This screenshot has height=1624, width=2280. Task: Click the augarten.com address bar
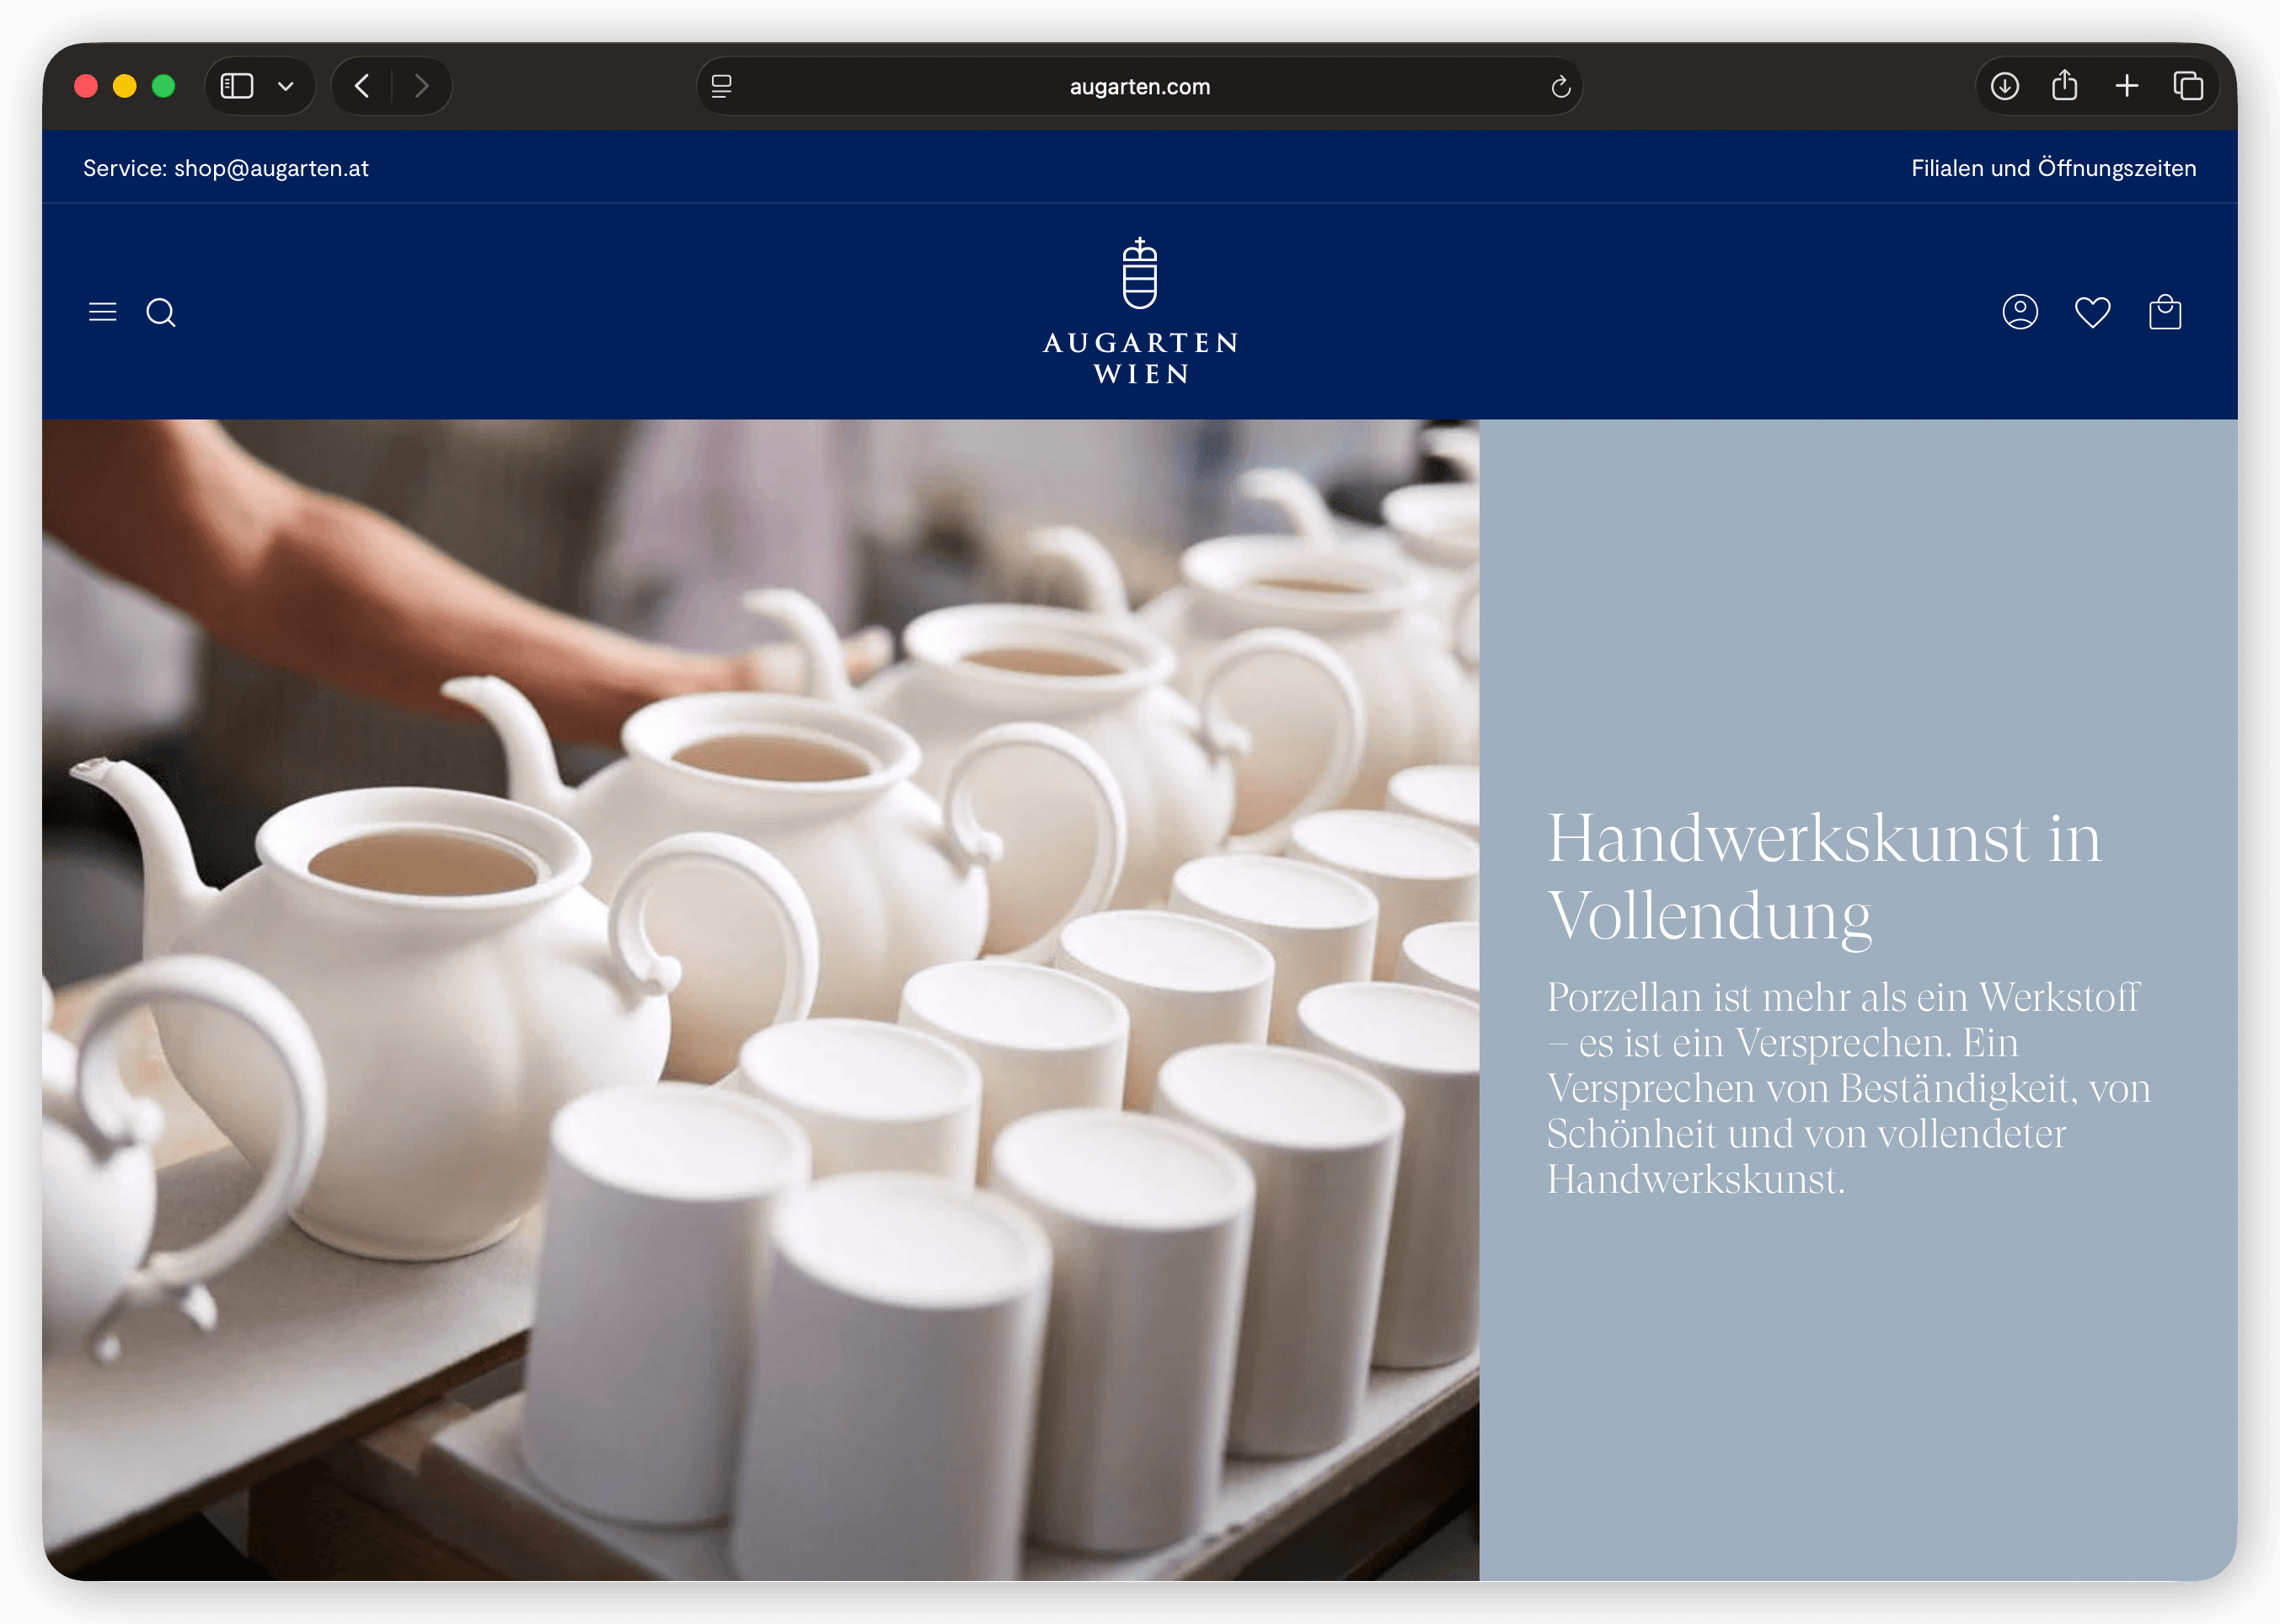click(x=1139, y=87)
